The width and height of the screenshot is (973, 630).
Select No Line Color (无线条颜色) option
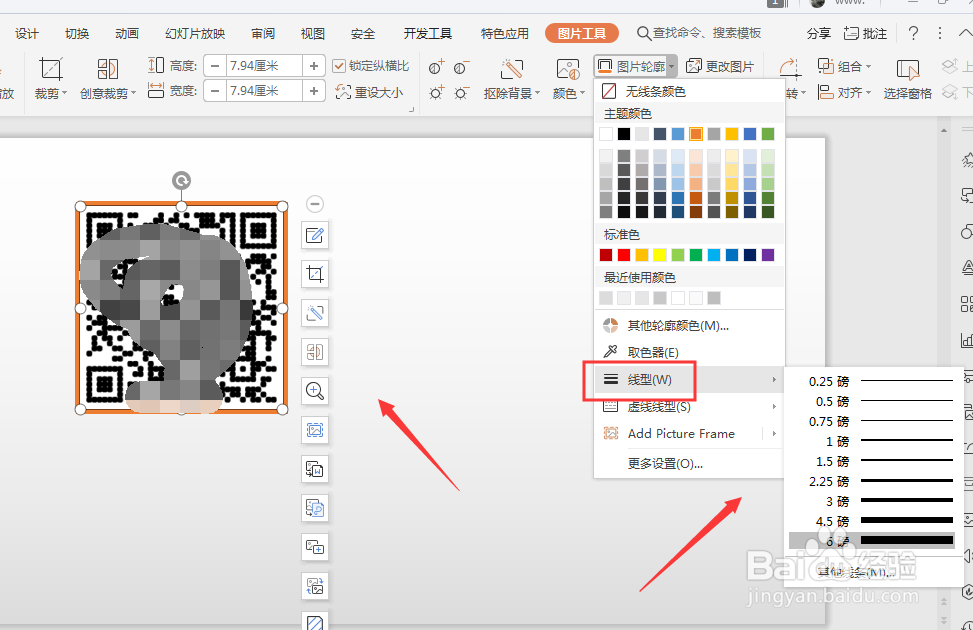(689, 92)
